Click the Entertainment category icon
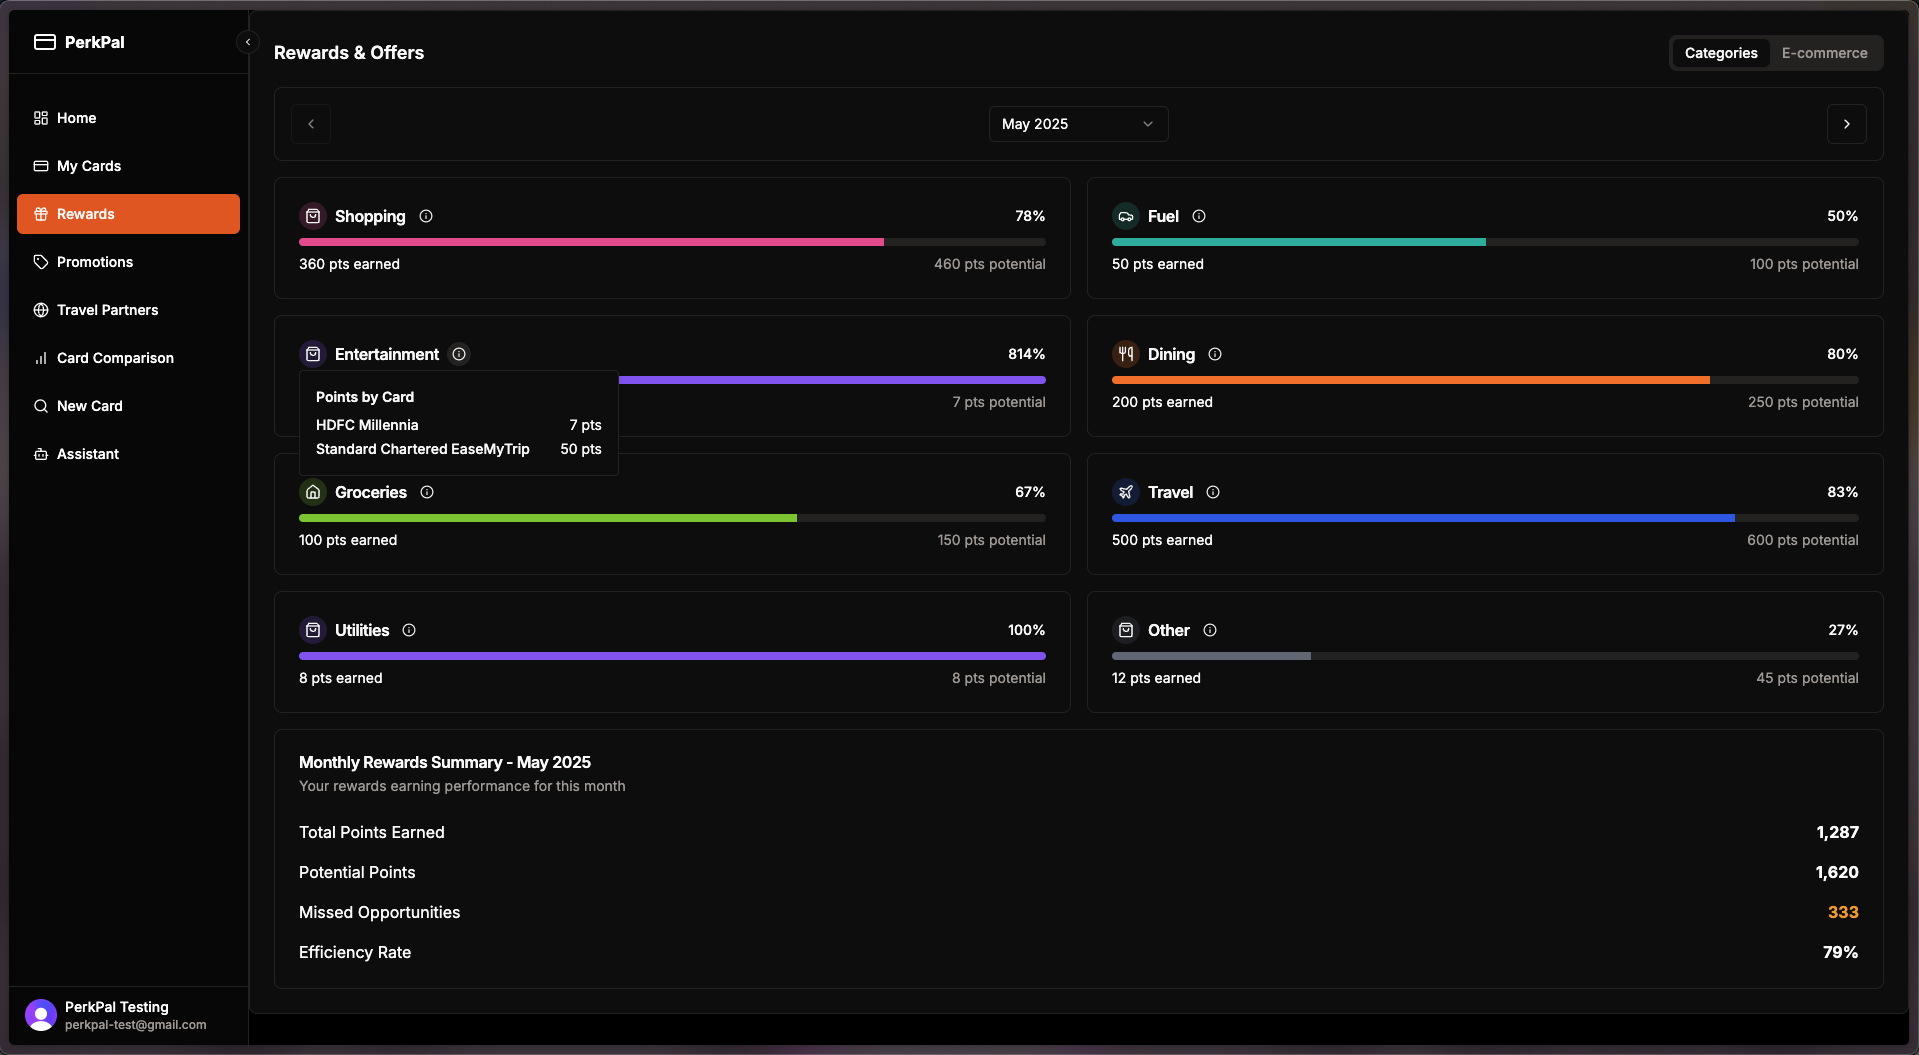 click(x=313, y=354)
